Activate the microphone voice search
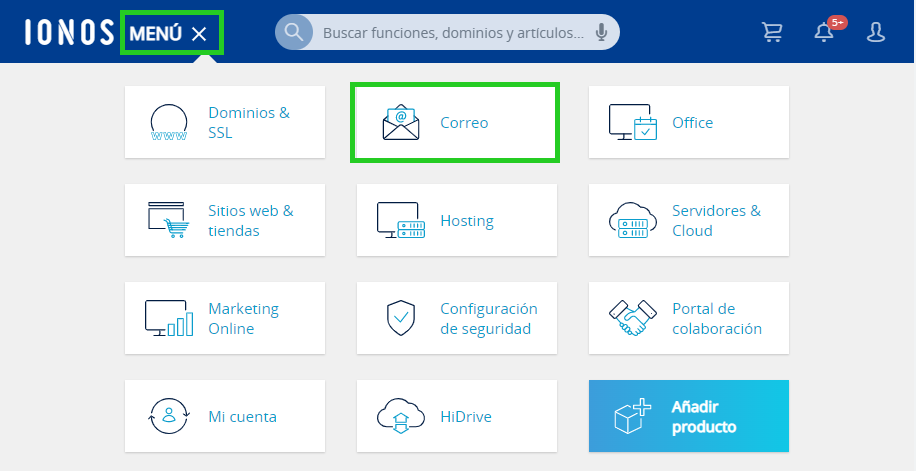 coord(601,33)
